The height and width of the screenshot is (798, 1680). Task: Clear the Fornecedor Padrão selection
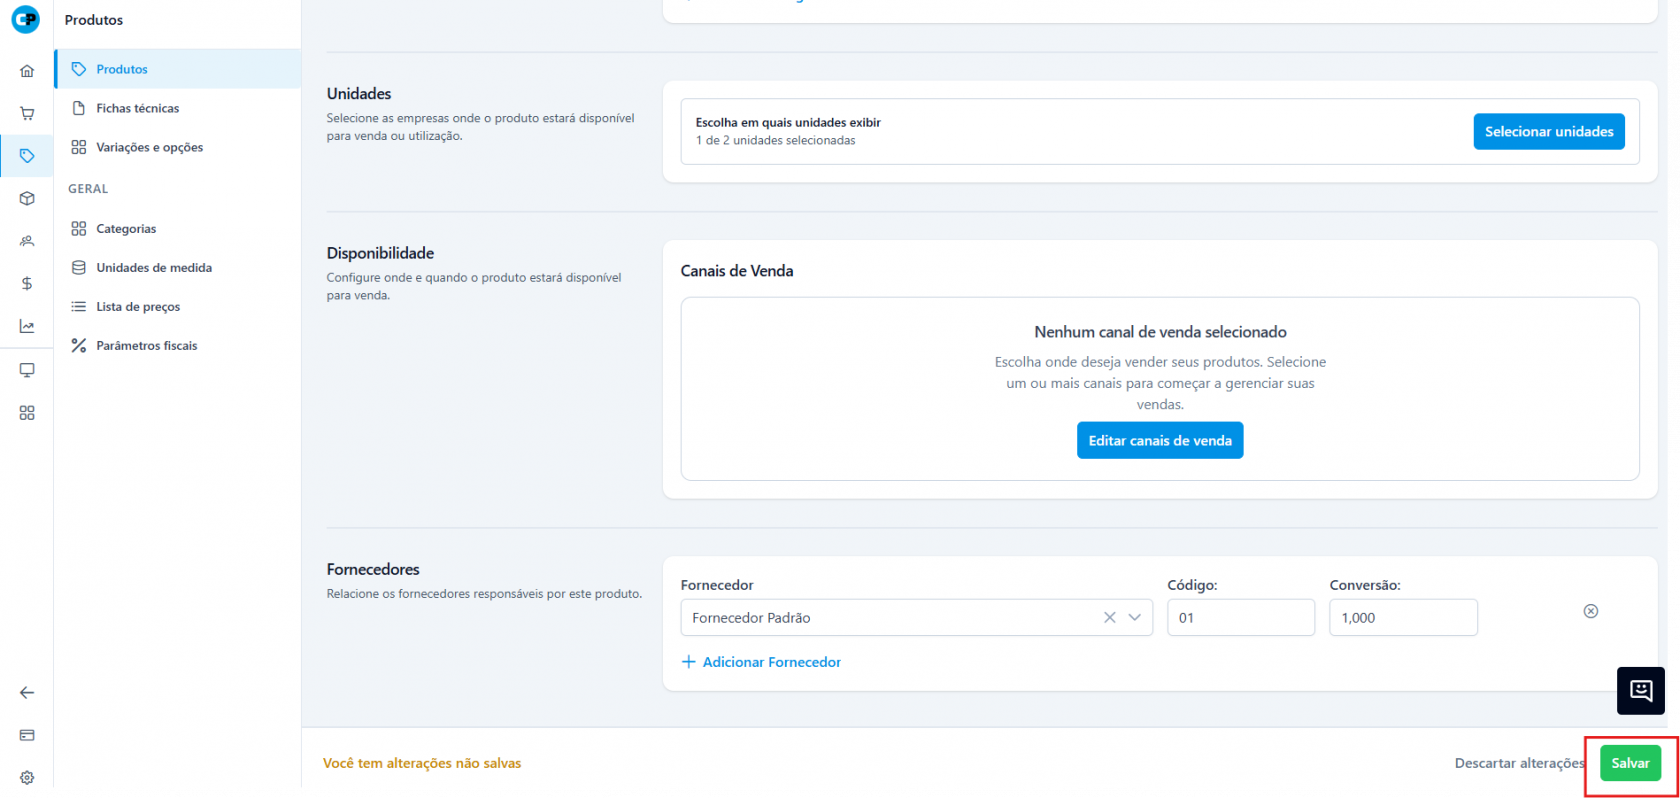coord(1109,618)
